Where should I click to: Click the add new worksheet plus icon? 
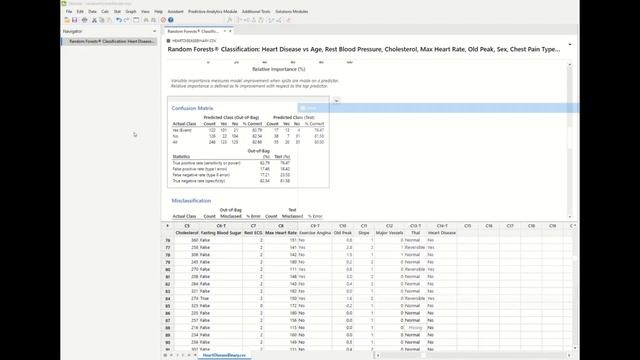pos(195,356)
